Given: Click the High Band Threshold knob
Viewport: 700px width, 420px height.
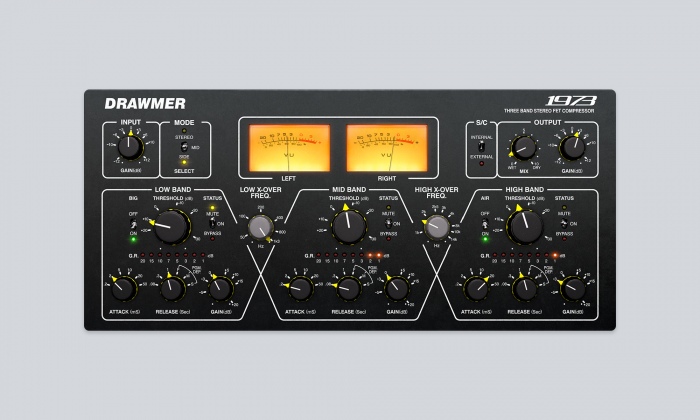Looking at the screenshot, I should [x=525, y=227].
